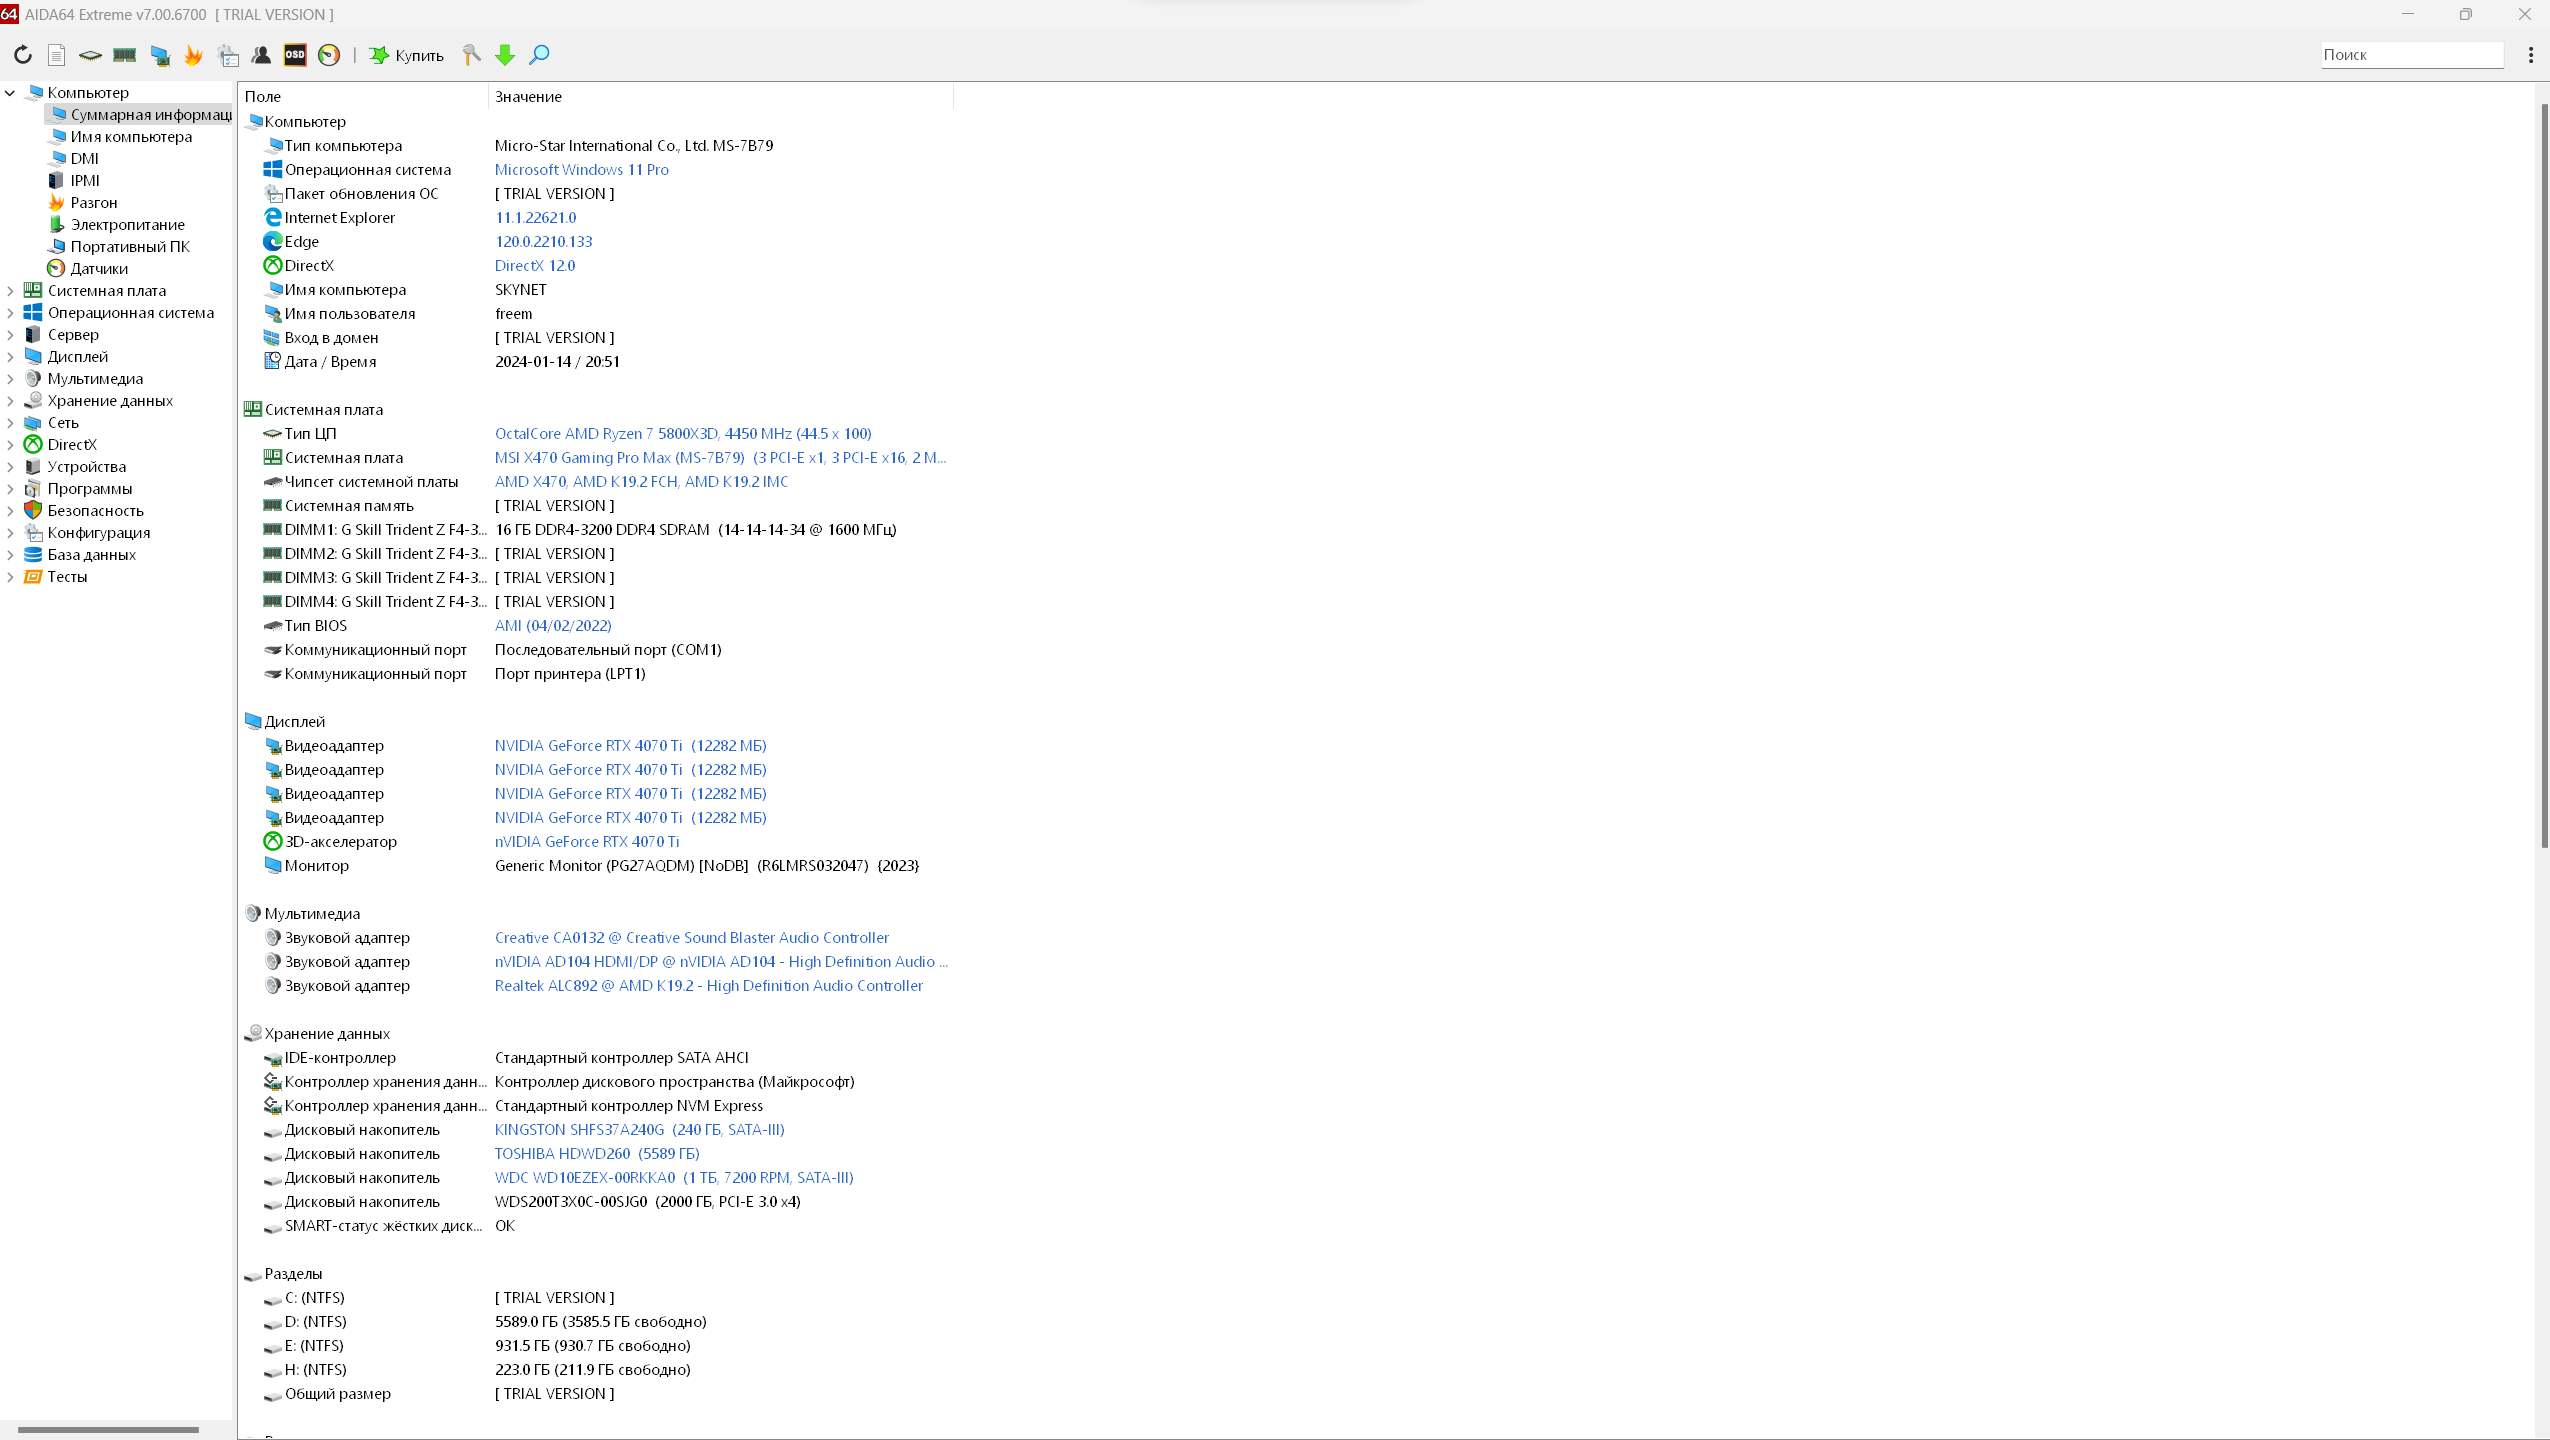The width and height of the screenshot is (2550, 1440).
Task: Expand the Сервер tree node
Action: 10,335
